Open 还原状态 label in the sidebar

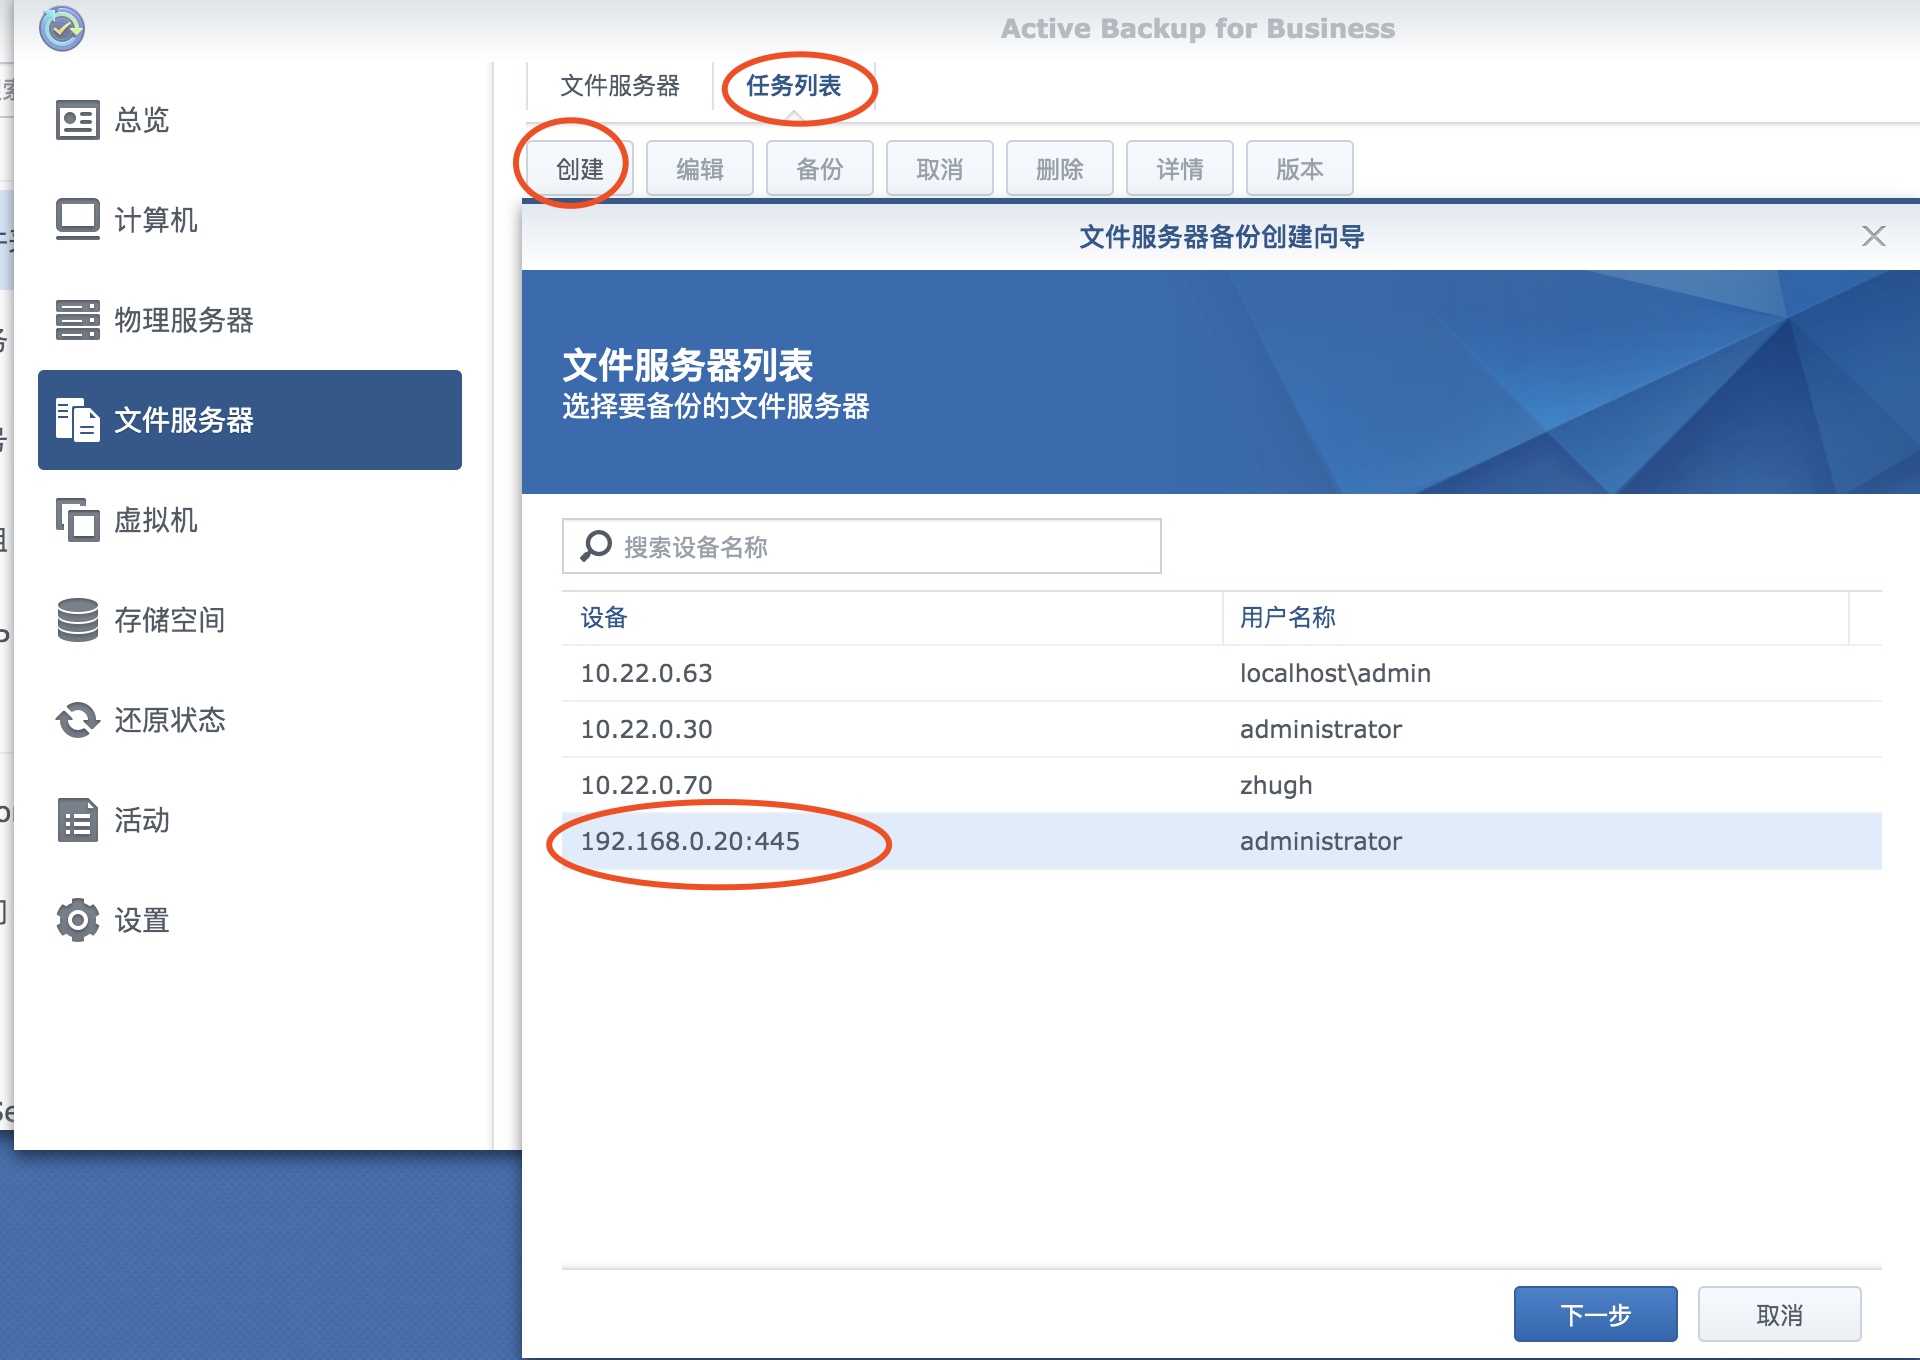tap(170, 720)
